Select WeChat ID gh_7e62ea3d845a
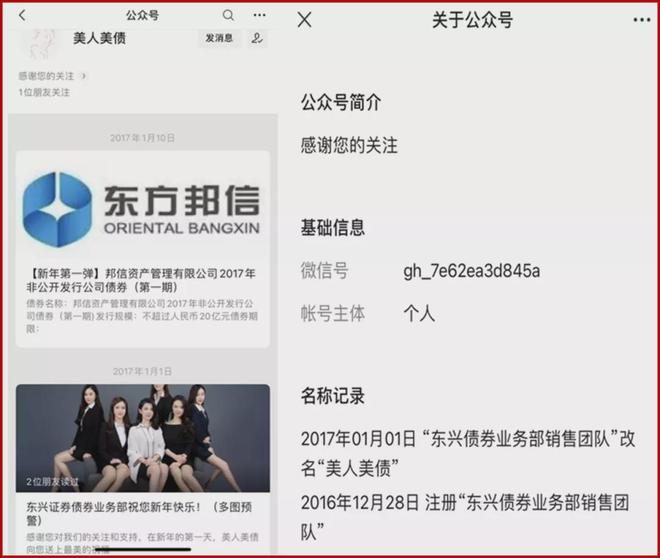Image resolution: width=660 pixels, height=558 pixels. 471,271
